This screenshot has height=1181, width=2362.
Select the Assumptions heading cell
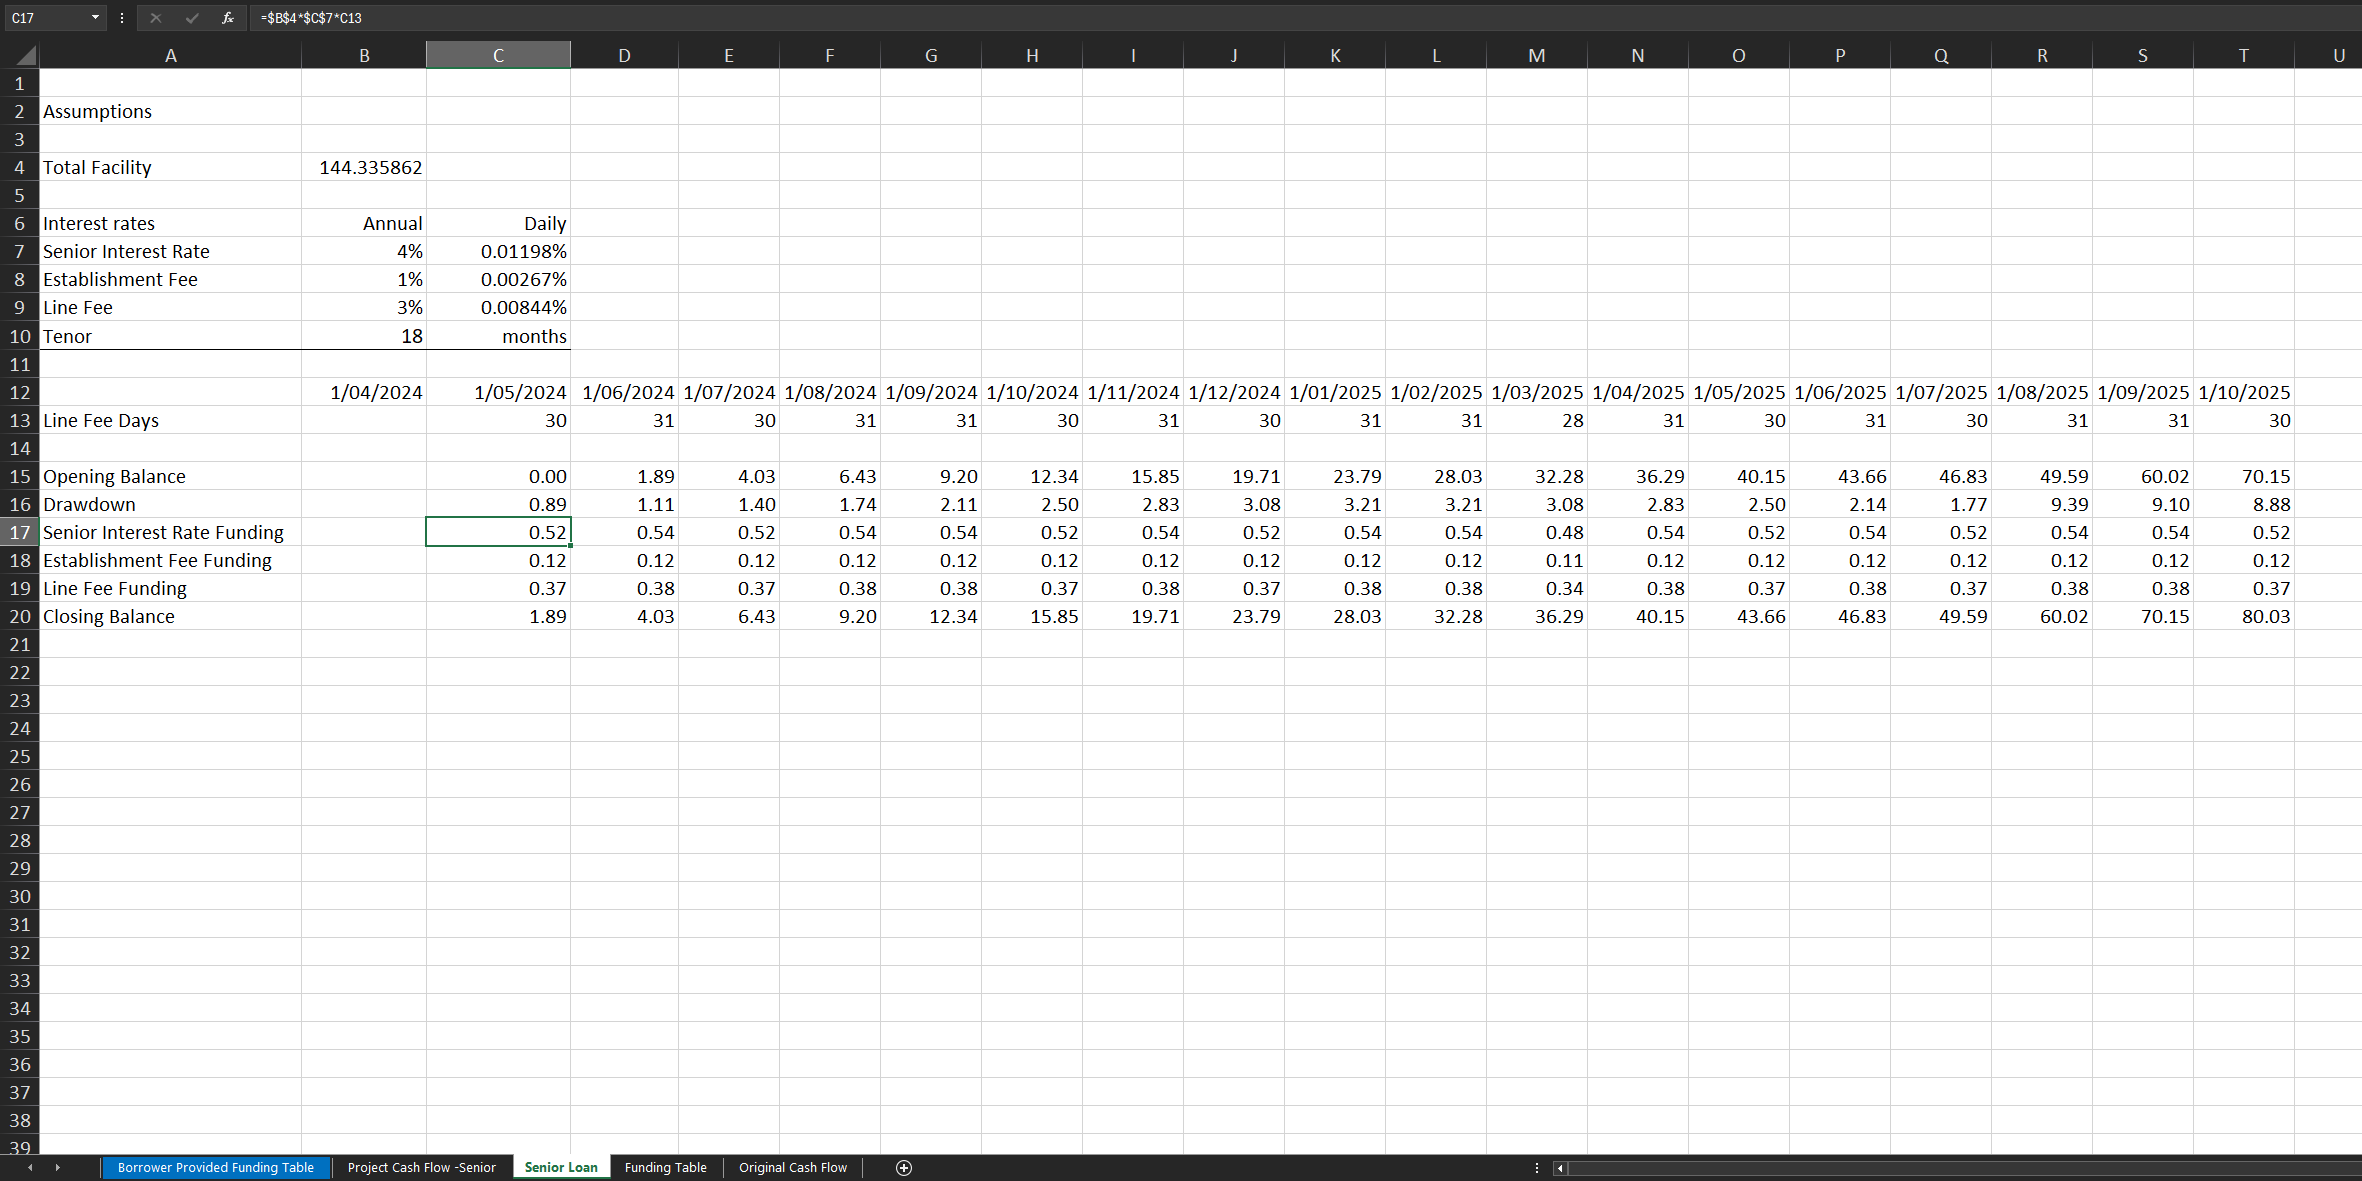click(170, 111)
